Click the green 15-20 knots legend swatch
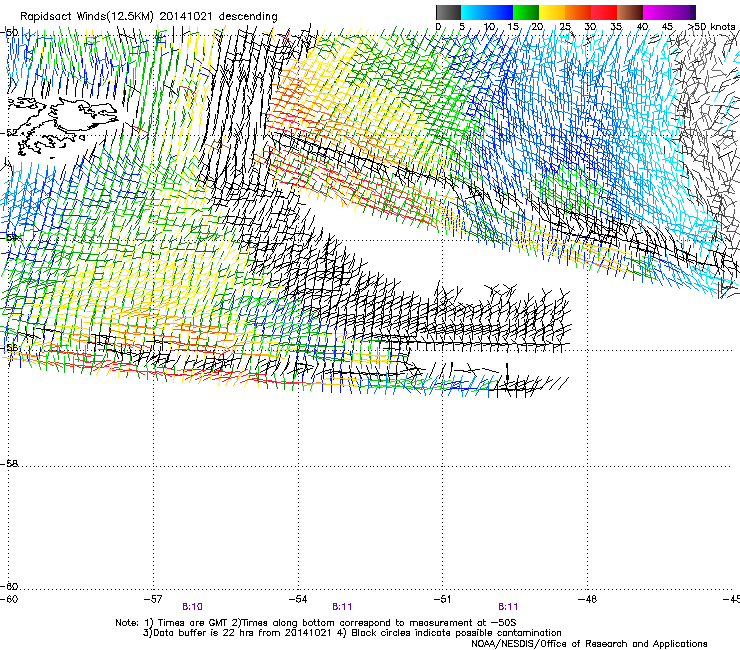This screenshot has width=740, height=650. pos(526,12)
